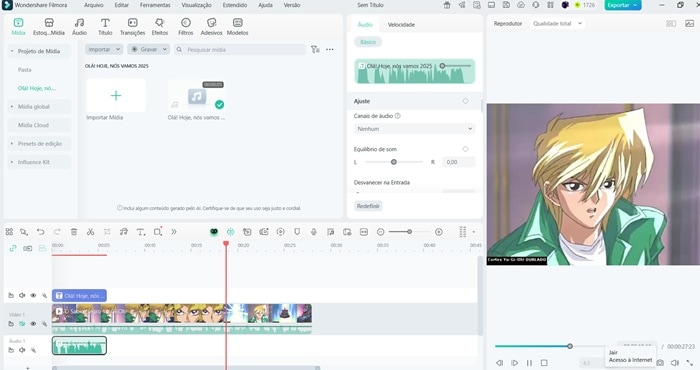
Task: Delete the selected clip with trash icon
Action: 74,232
